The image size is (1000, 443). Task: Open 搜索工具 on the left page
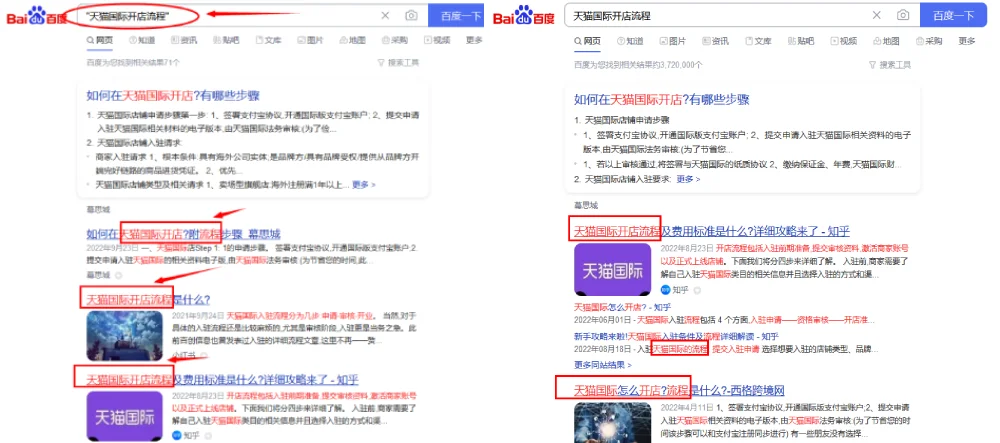click(398, 62)
